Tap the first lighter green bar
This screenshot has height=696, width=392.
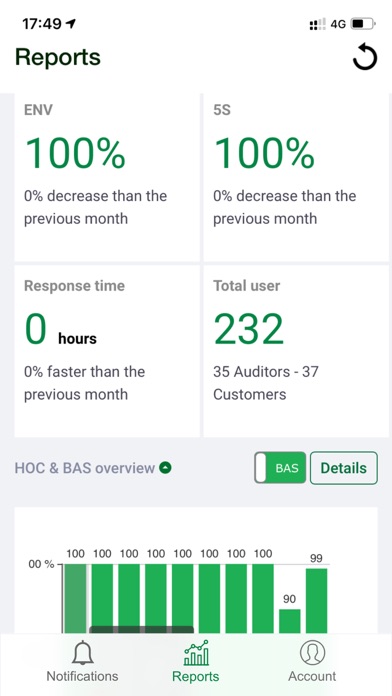click(x=75, y=599)
